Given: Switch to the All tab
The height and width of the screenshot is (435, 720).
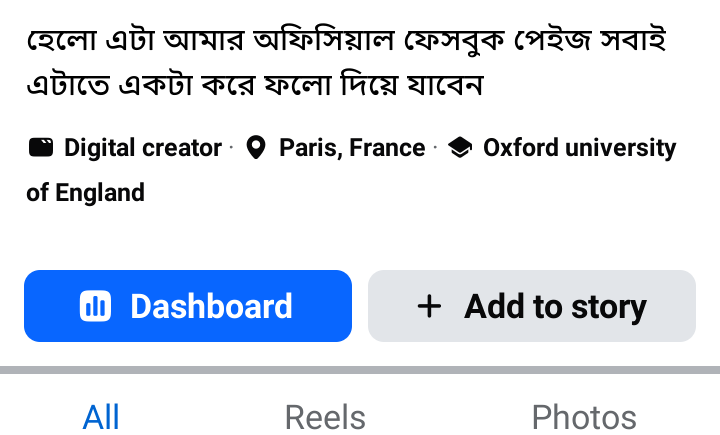Looking at the screenshot, I should pyautogui.click(x=101, y=416).
